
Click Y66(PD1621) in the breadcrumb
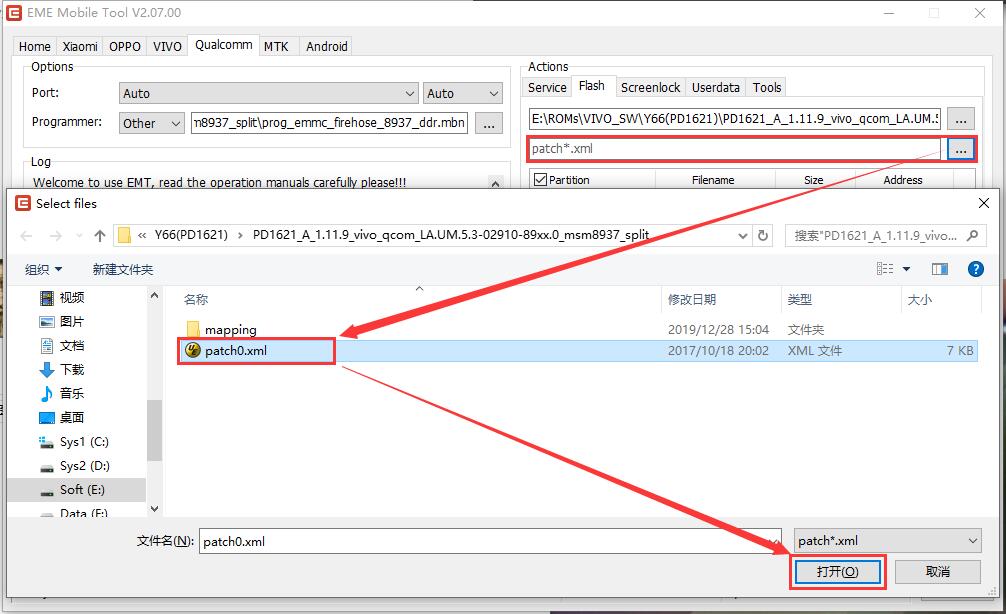click(x=191, y=235)
